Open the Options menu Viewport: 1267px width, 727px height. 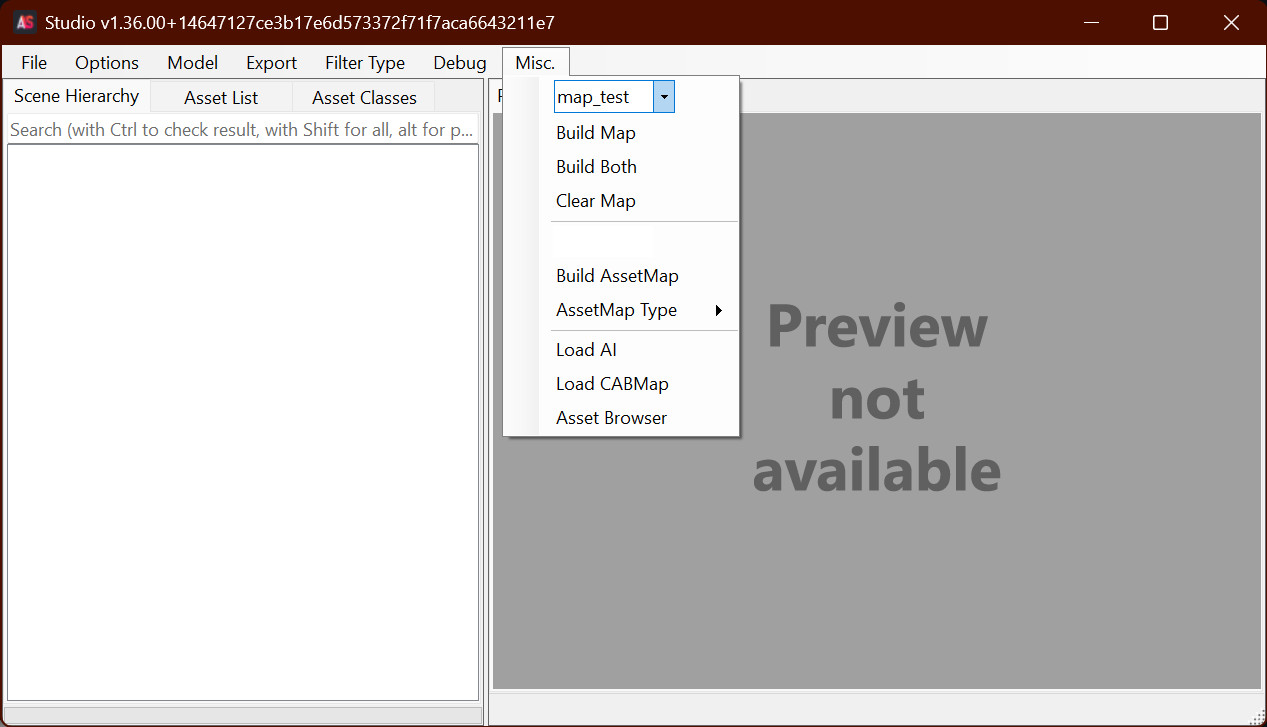point(107,62)
